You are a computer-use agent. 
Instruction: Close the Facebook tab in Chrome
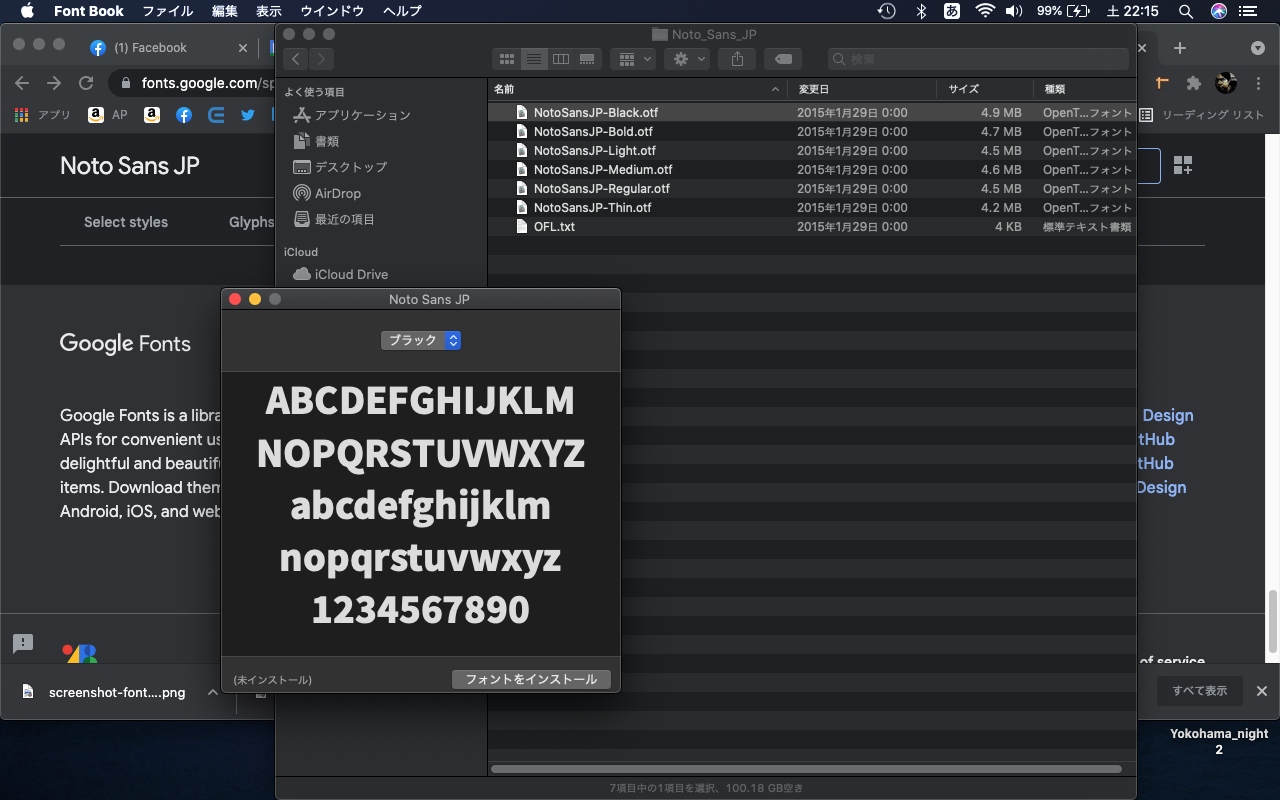click(243, 47)
